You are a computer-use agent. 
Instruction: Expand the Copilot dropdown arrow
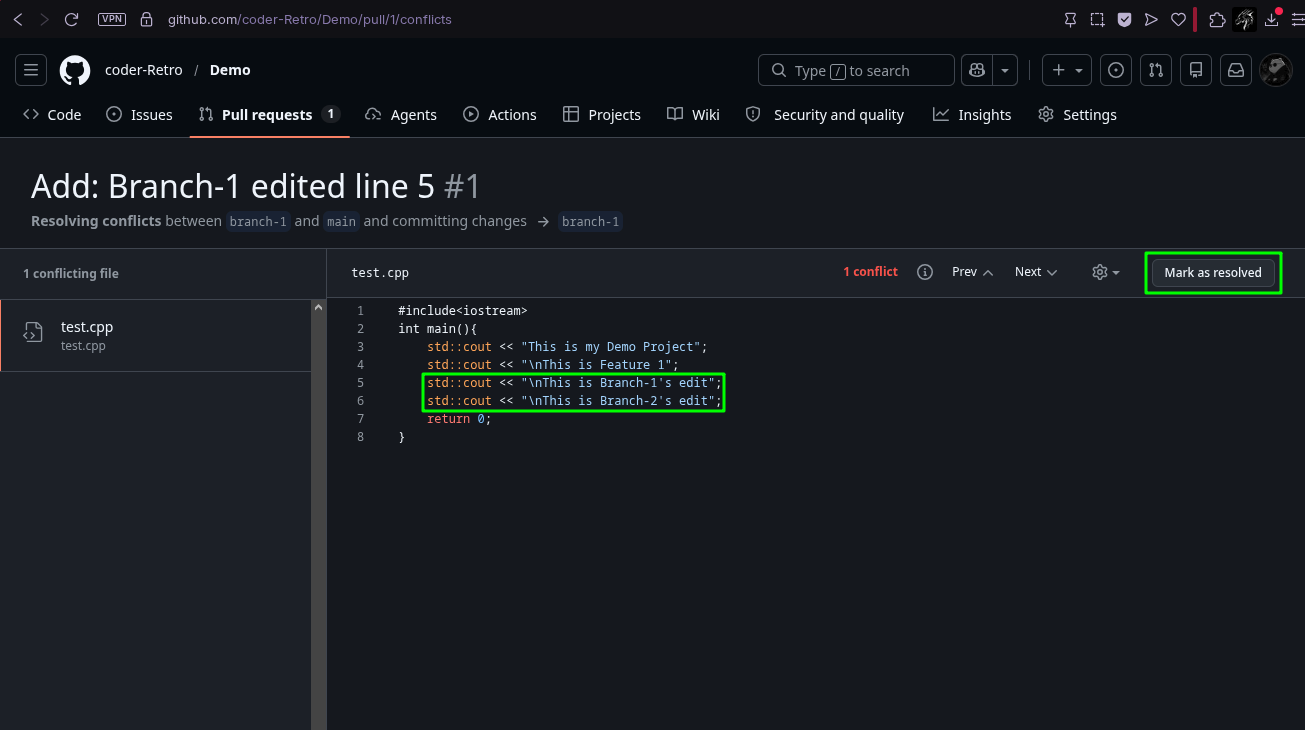point(1005,70)
